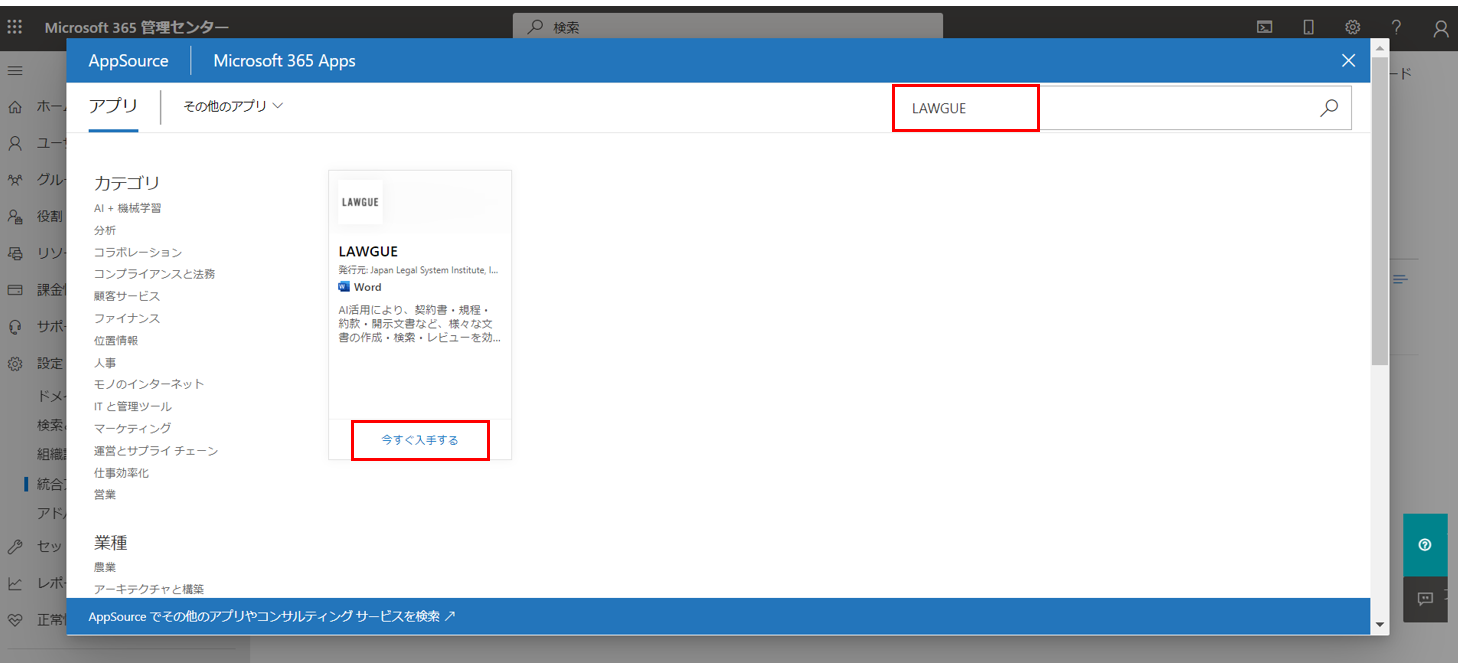Viewport: 1458px width, 670px height.
Task: Open AppSource consulting services search link
Action: click(x=272, y=616)
